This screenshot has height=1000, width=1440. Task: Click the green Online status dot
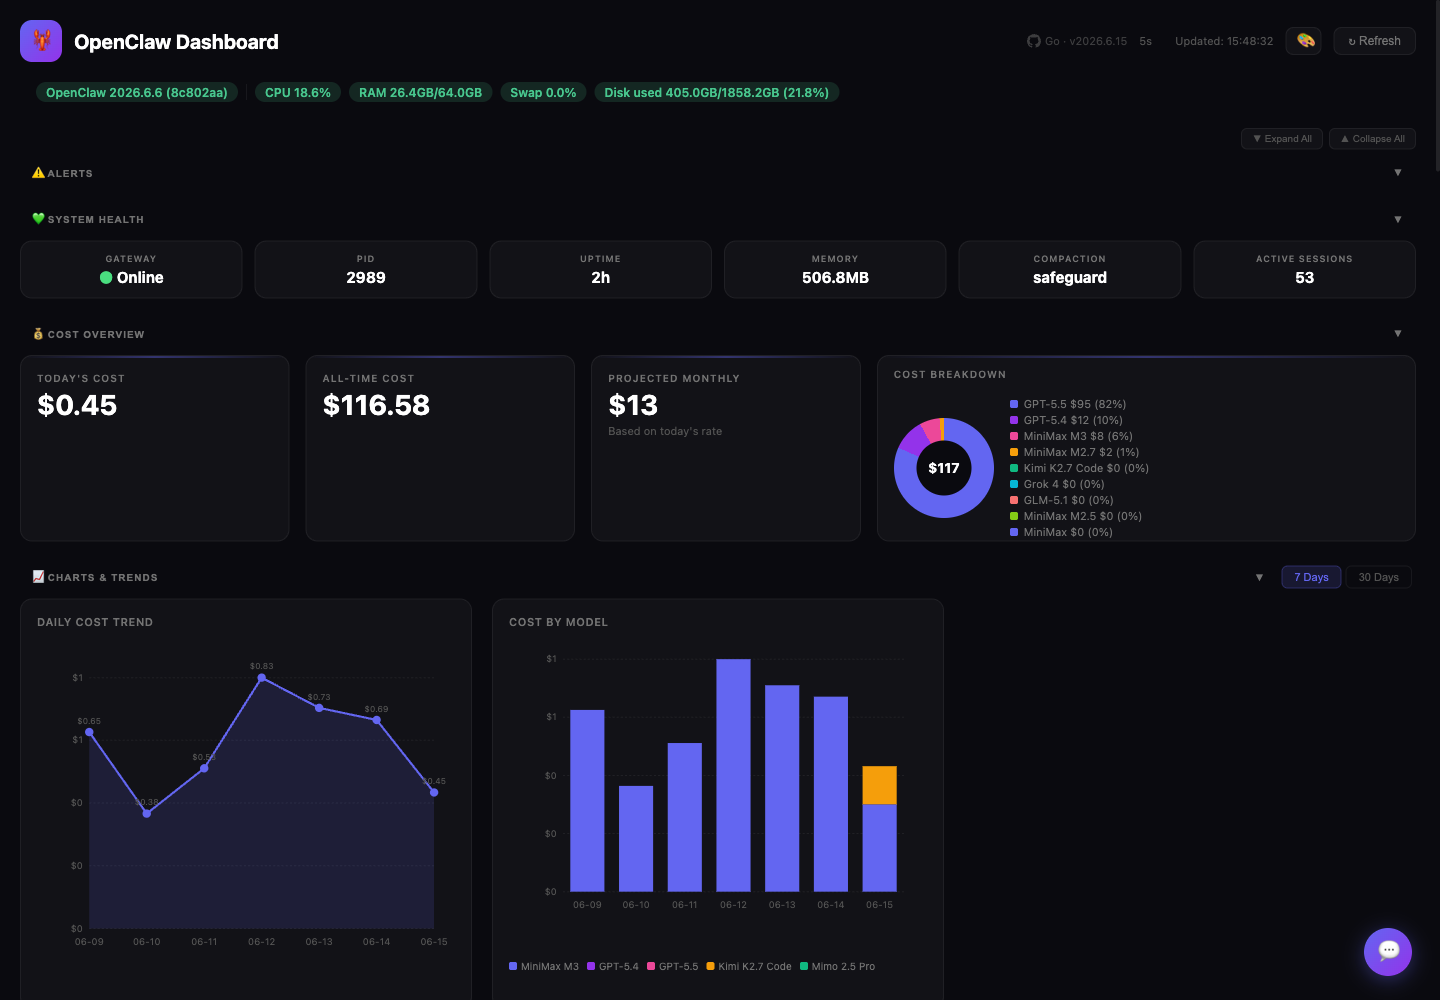click(x=106, y=278)
